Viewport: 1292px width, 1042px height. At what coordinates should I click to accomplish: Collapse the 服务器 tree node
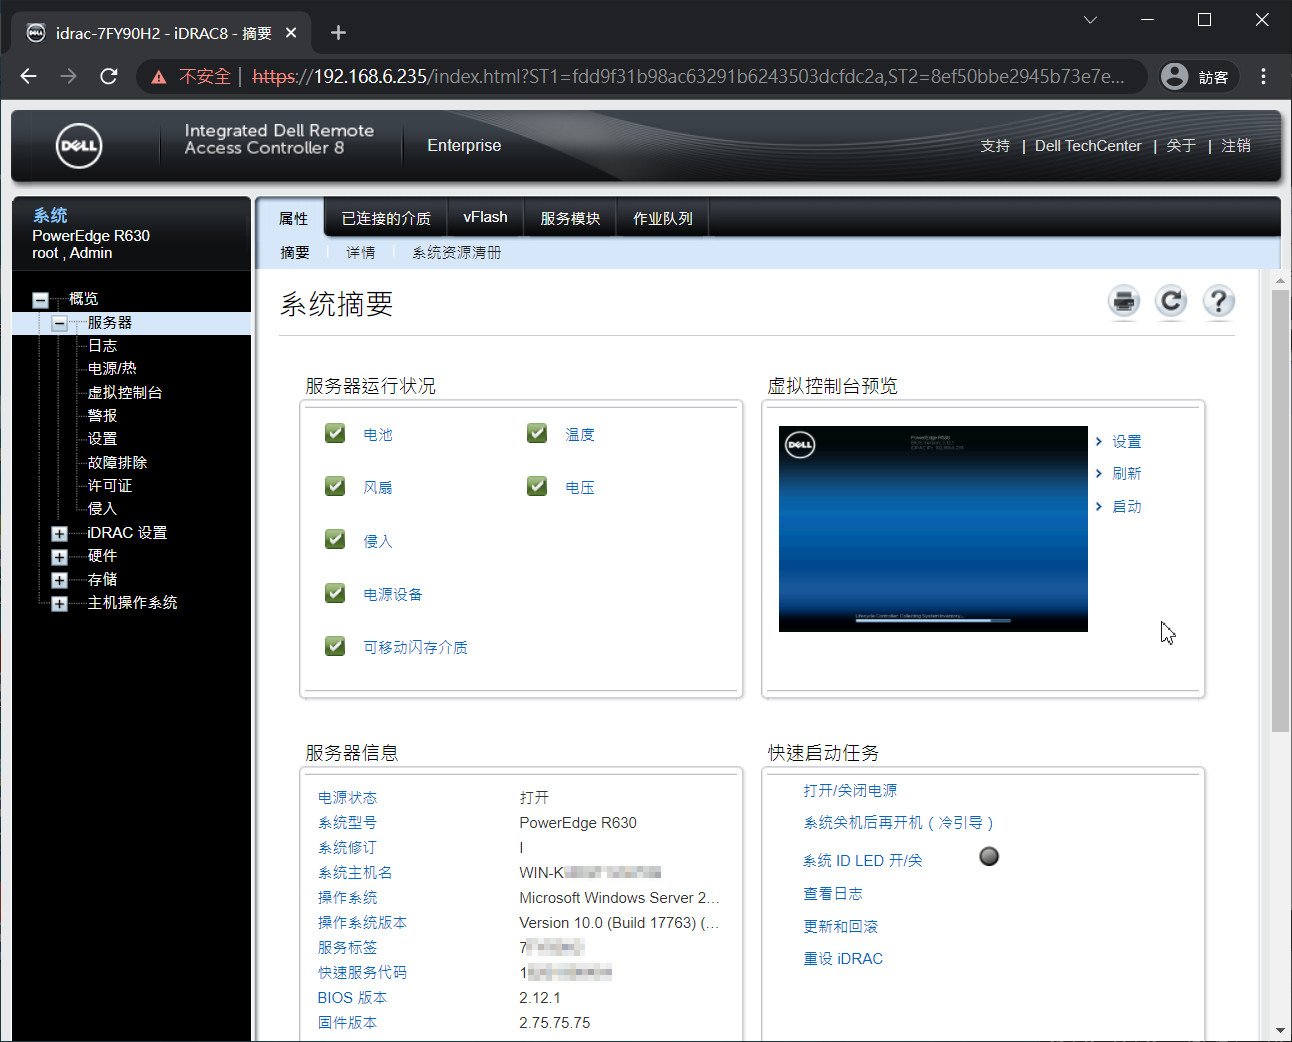[59, 323]
